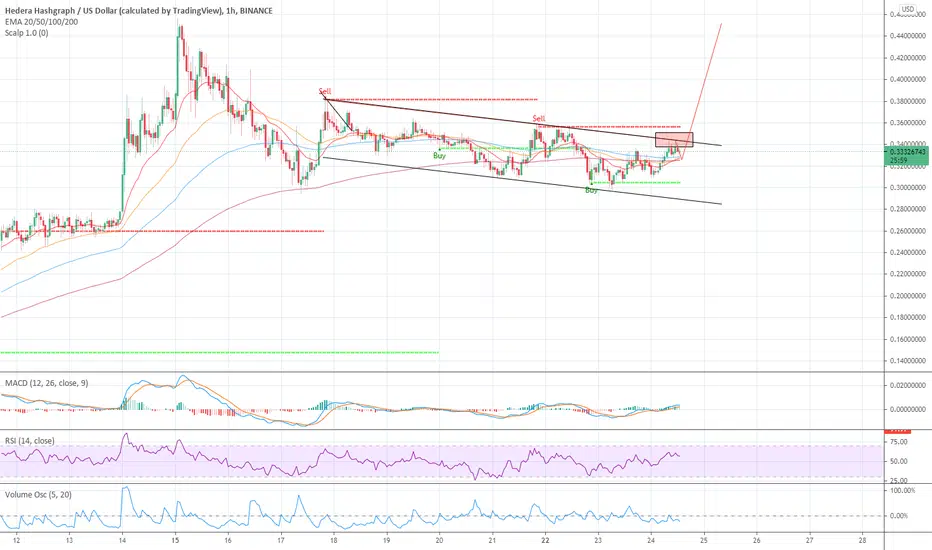Select the Scalp 1.0 (0) indicator label
932x550 pixels.
pos(27,33)
